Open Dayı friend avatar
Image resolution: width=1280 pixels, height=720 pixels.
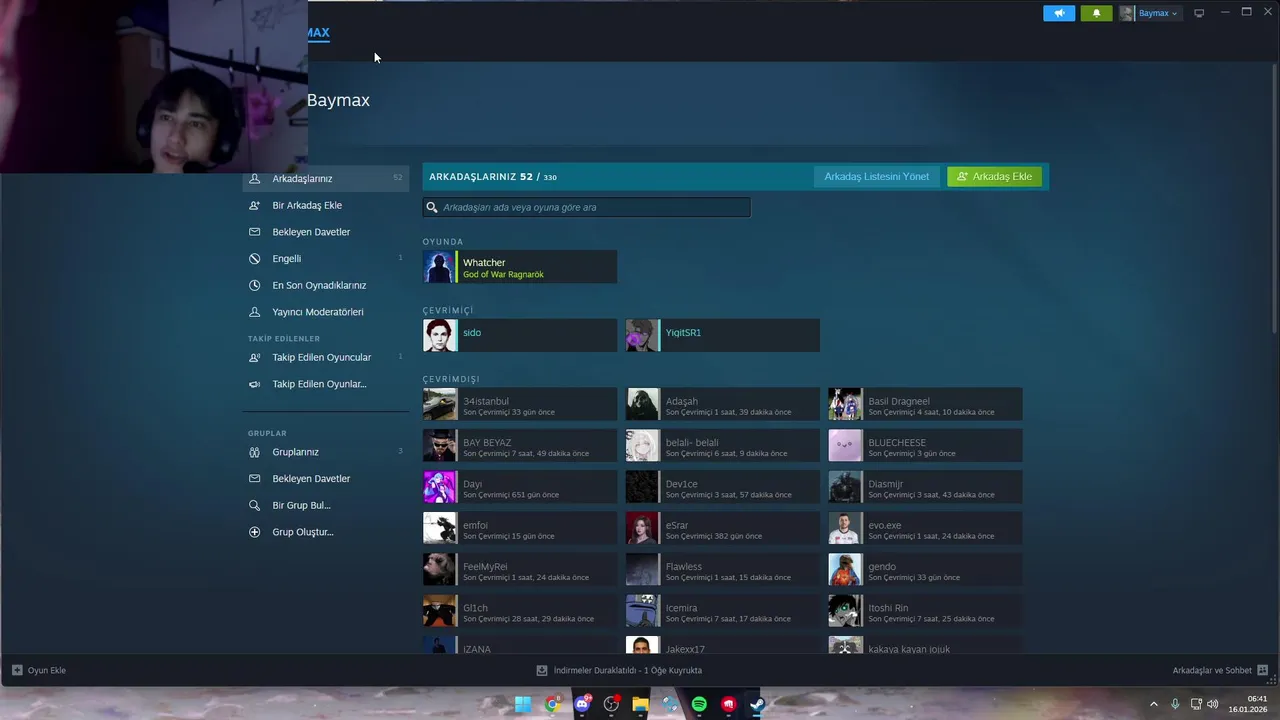[439, 487]
